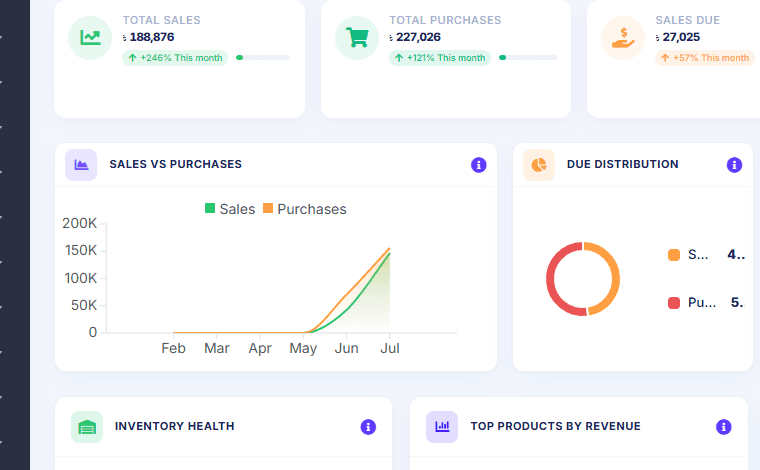Open info for Inventory Health
760x470 pixels.
coord(368,427)
